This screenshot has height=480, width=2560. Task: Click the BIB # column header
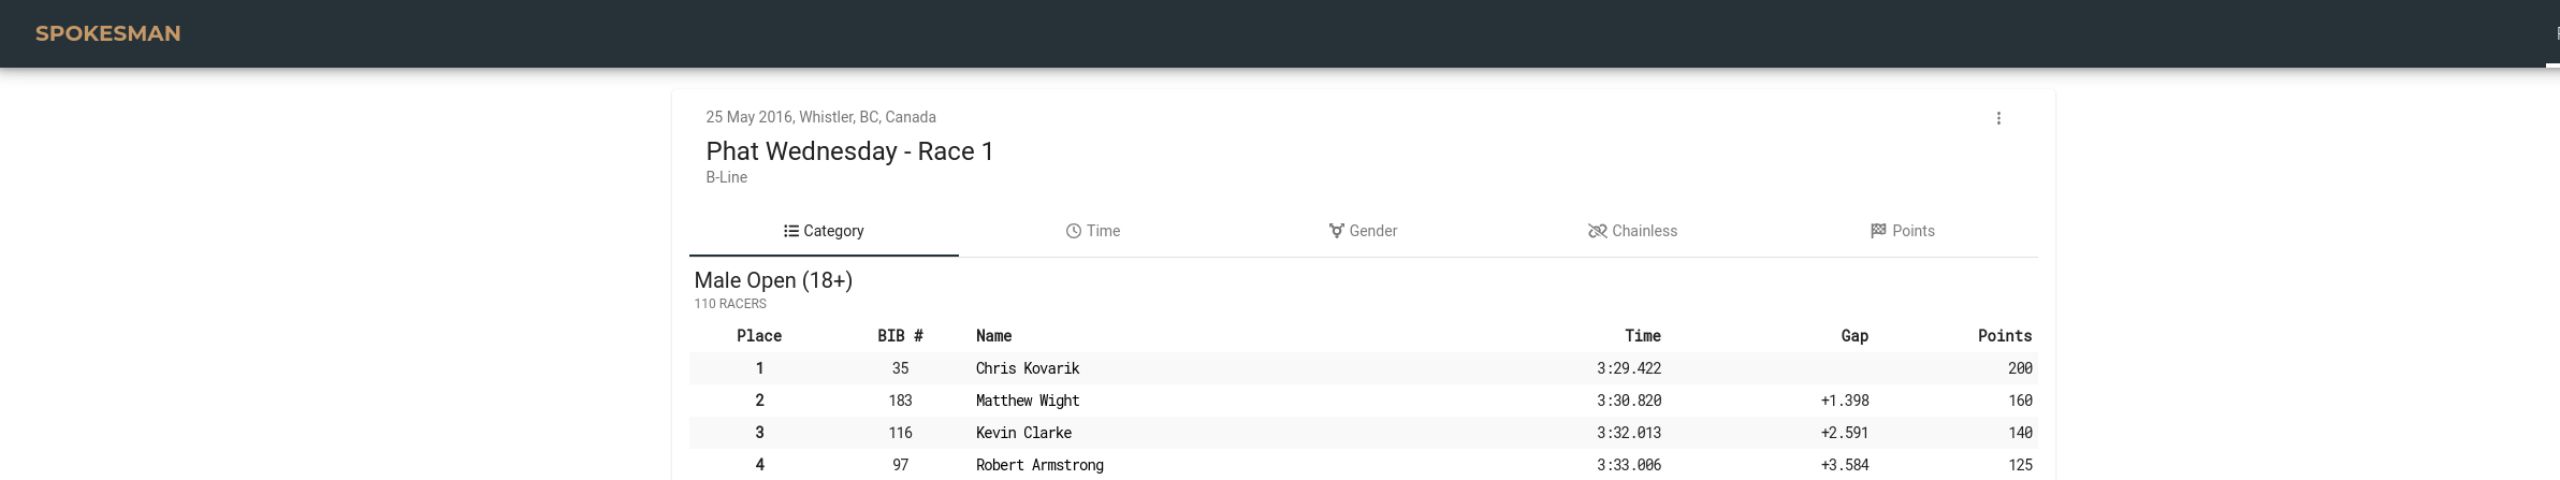900,336
